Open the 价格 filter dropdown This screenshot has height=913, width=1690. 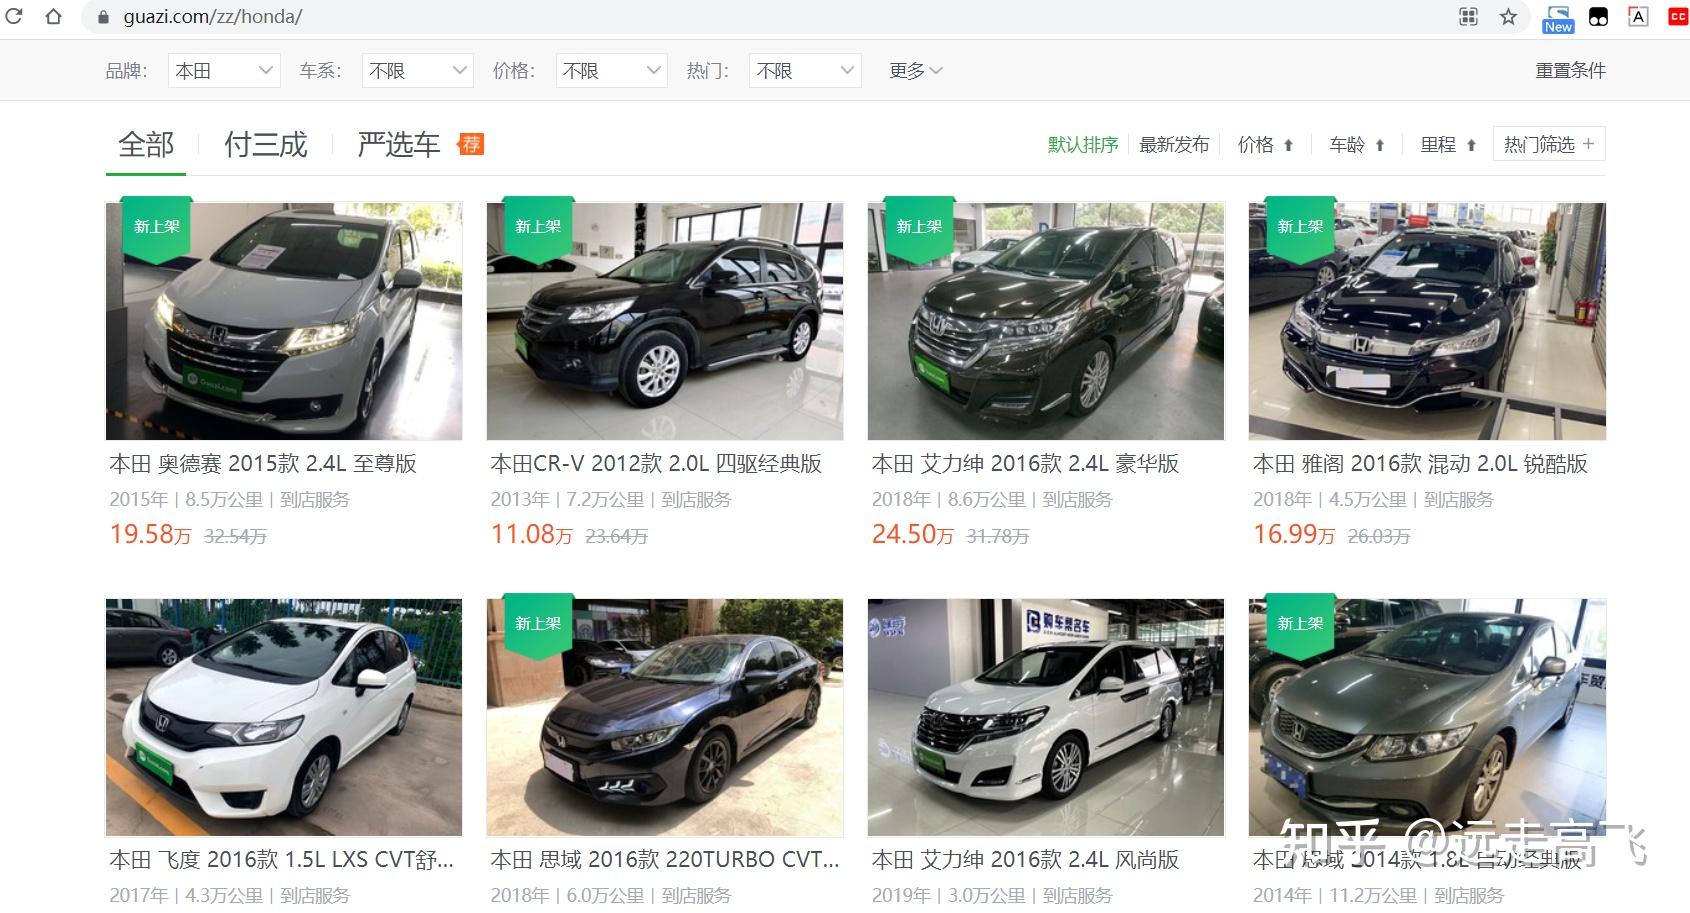pyautogui.click(x=611, y=70)
